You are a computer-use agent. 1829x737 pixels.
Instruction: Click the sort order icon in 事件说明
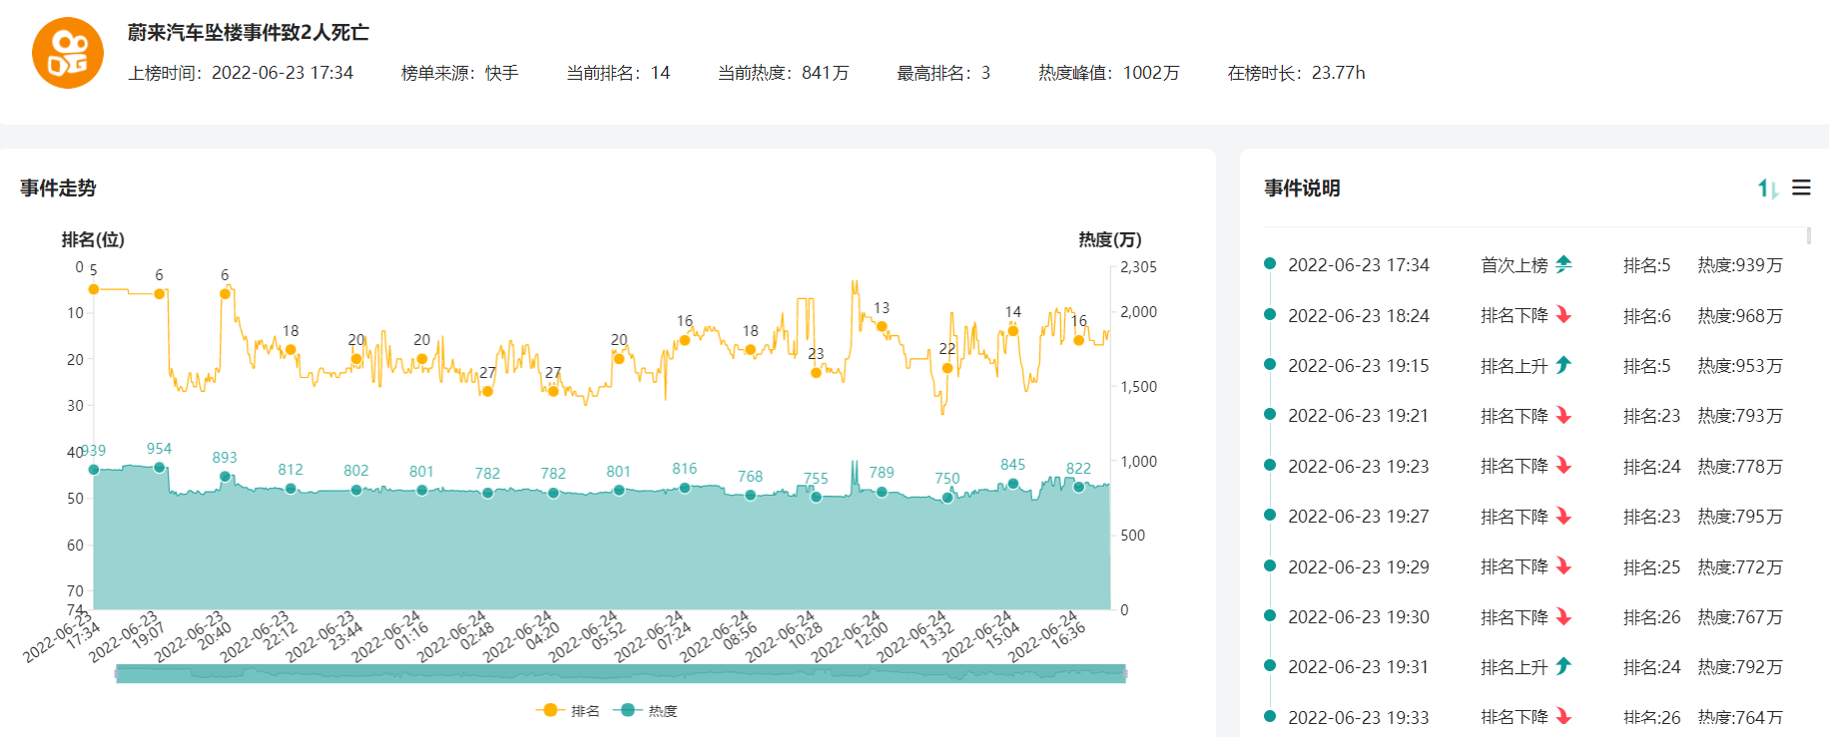pyautogui.click(x=1767, y=188)
